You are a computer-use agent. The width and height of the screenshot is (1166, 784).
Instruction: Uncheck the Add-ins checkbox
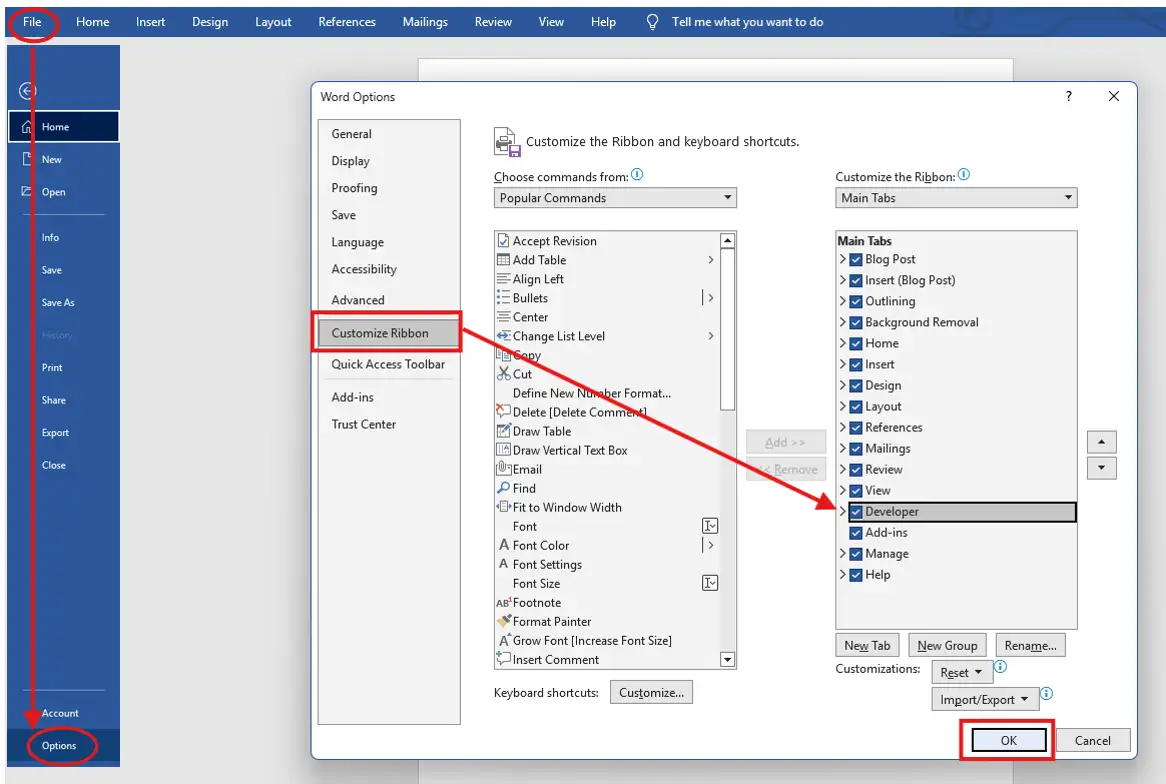[855, 532]
